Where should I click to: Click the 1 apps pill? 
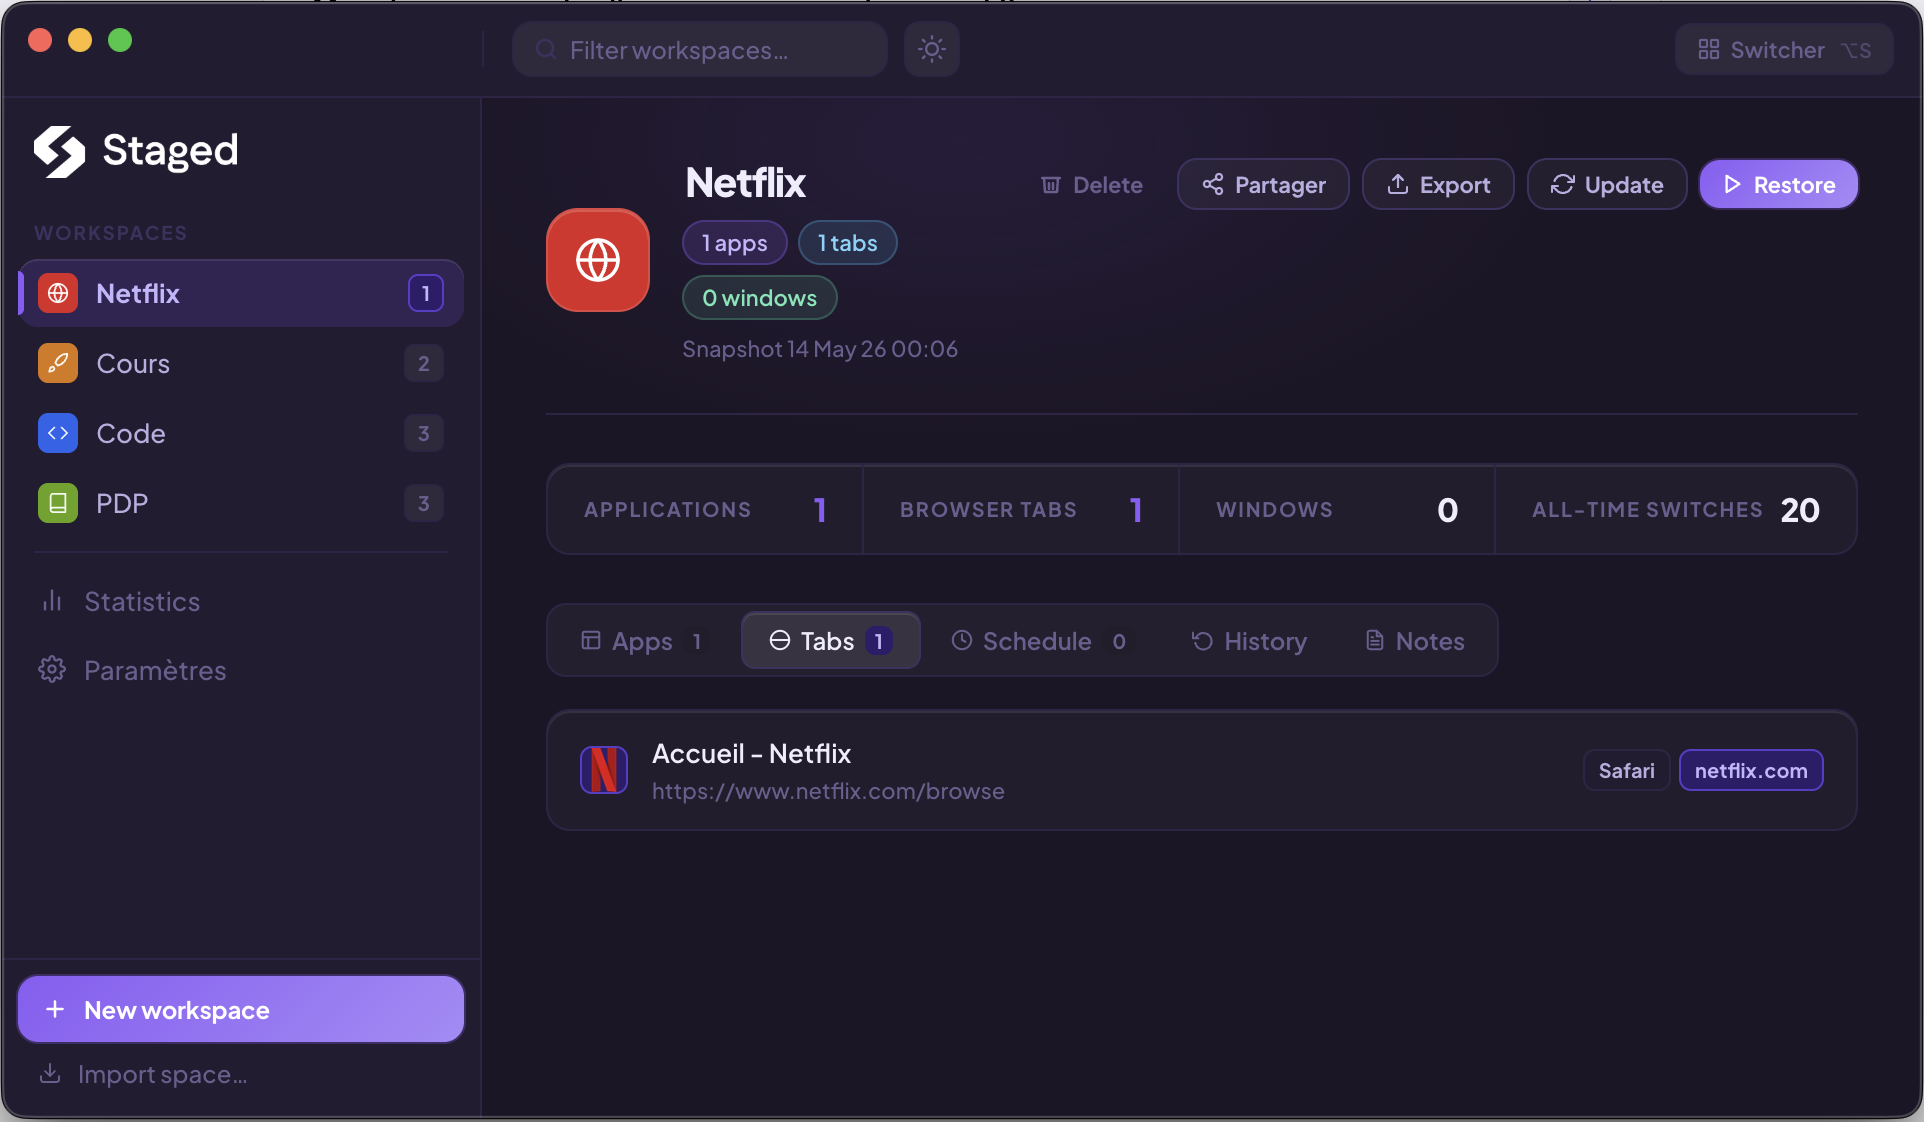735,243
